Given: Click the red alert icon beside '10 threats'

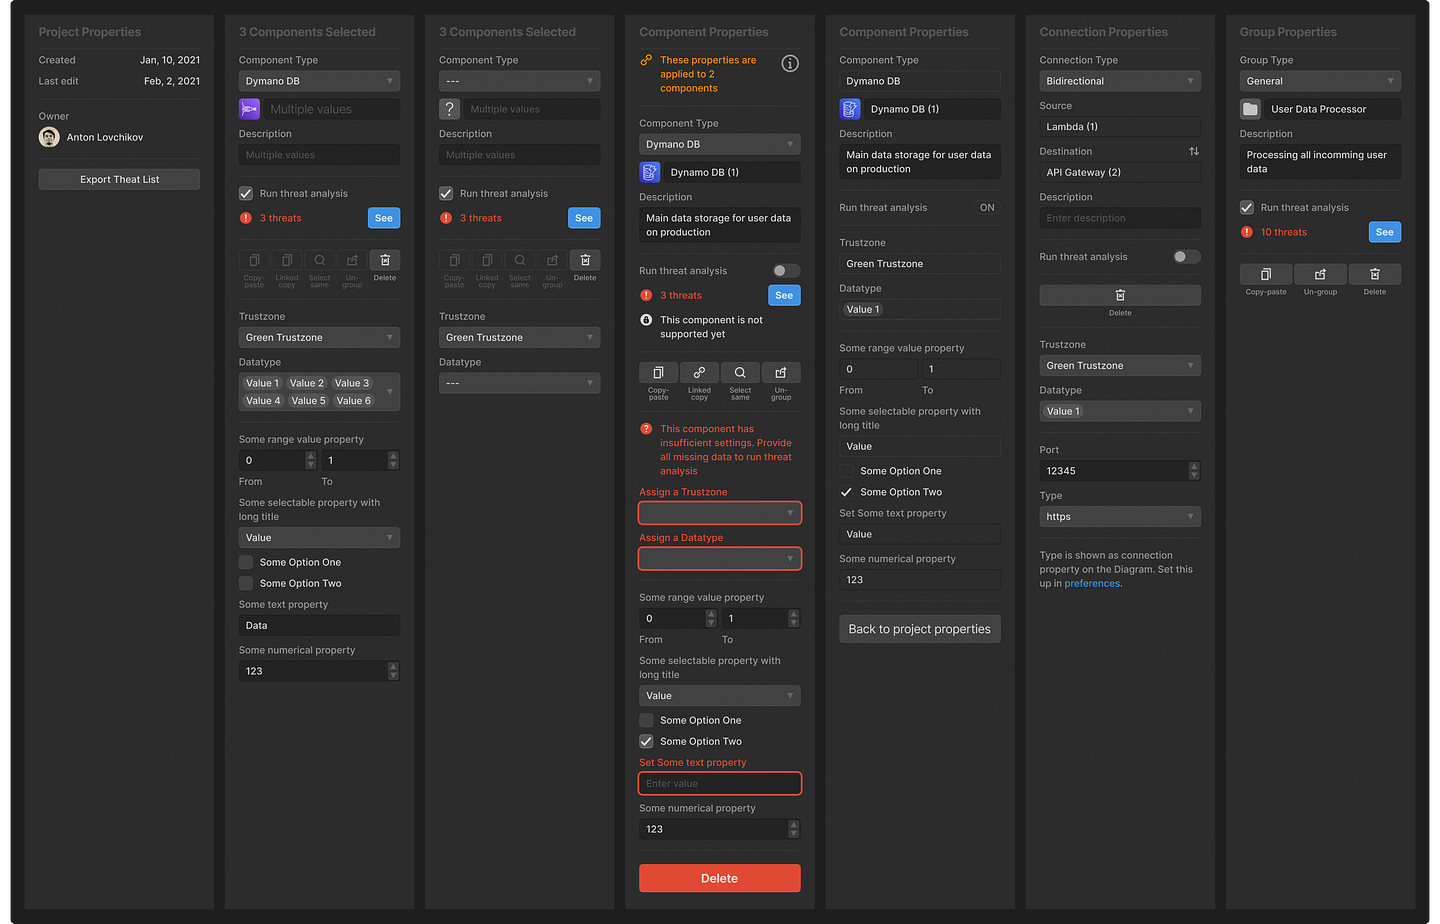Looking at the screenshot, I should (1247, 232).
